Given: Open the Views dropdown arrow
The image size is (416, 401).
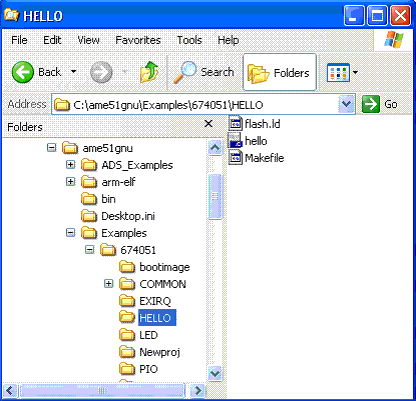Looking at the screenshot, I should 355,72.
